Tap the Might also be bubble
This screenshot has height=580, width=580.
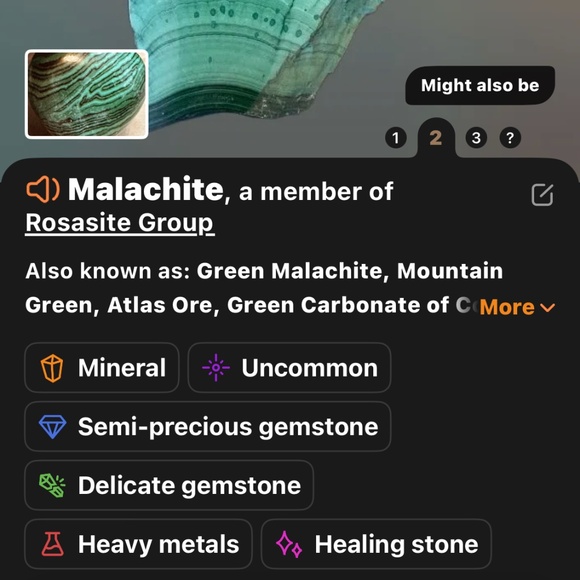point(480,85)
